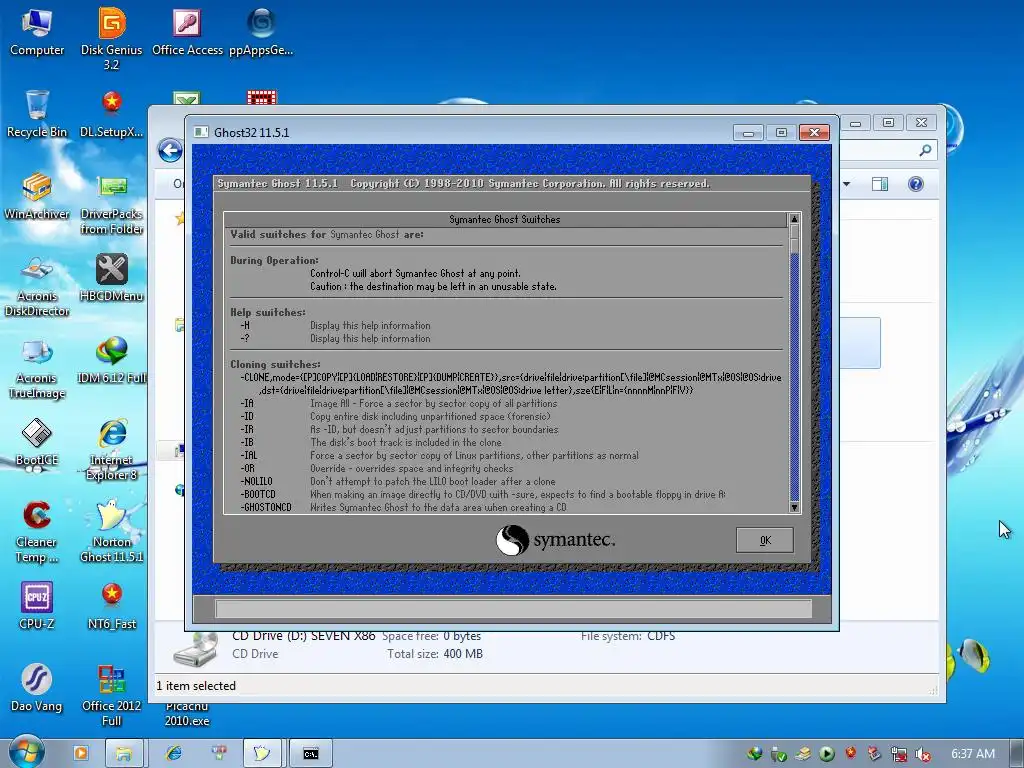Screen dimensions: 1024x768
Task: Open IDM 6.12 Full desktop shortcut
Action: pos(112,360)
